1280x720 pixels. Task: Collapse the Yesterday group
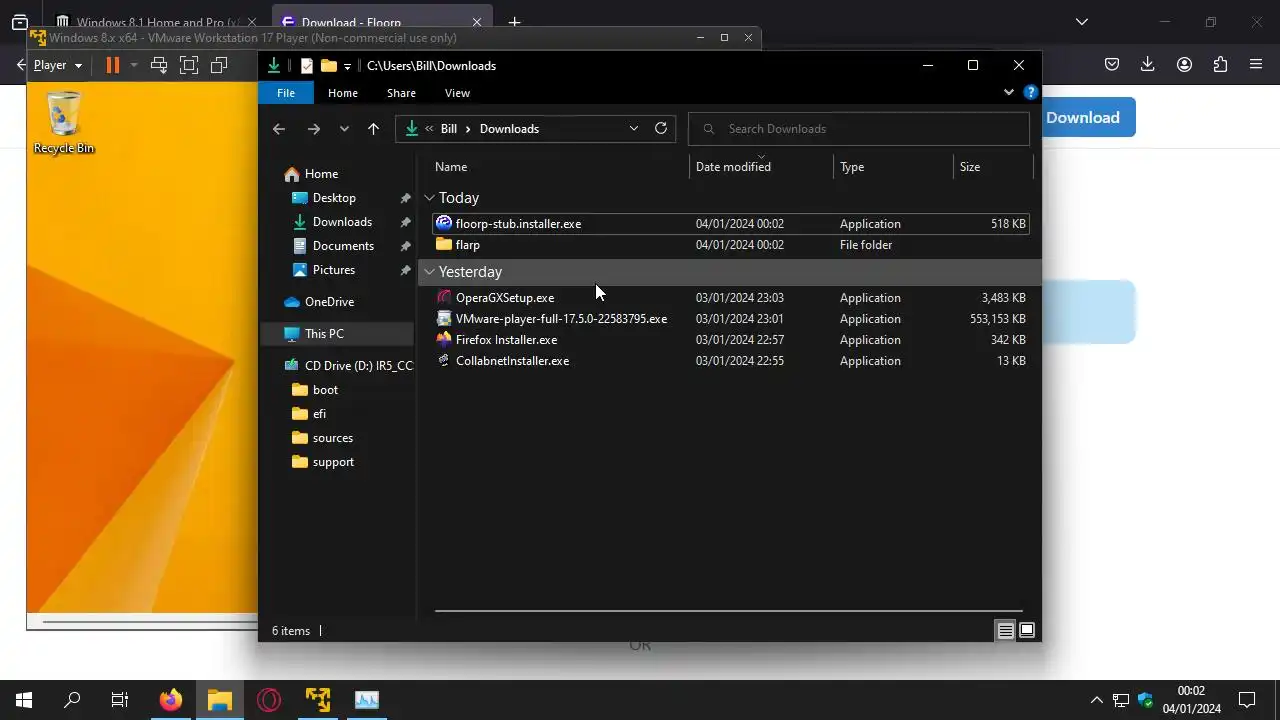429,272
